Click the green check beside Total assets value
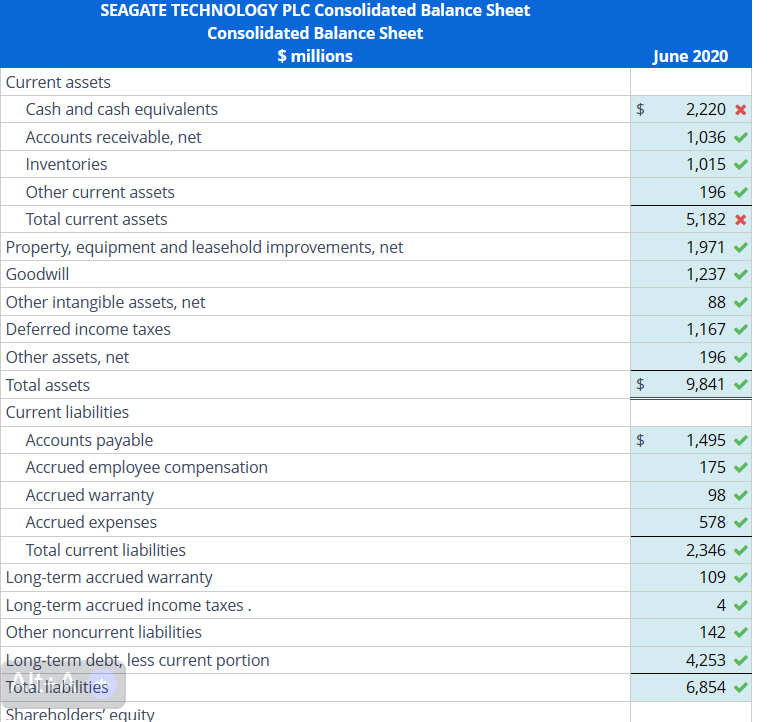Image resolution: width=773 pixels, height=722 pixels. [x=740, y=384]
